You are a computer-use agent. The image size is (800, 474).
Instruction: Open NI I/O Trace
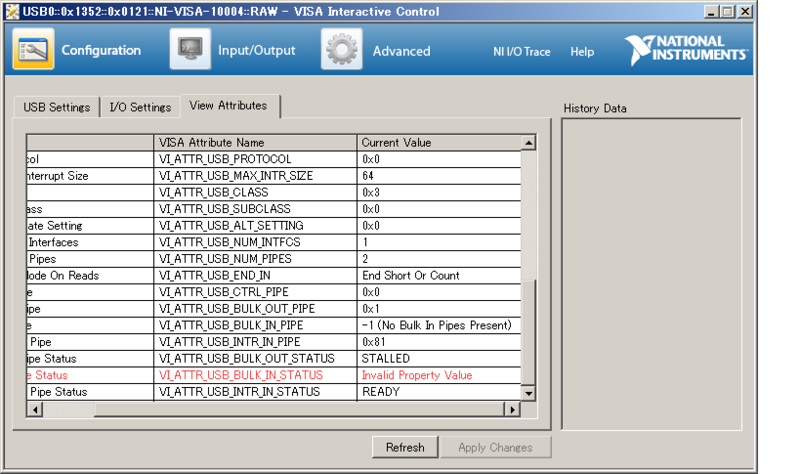(521, 52)
